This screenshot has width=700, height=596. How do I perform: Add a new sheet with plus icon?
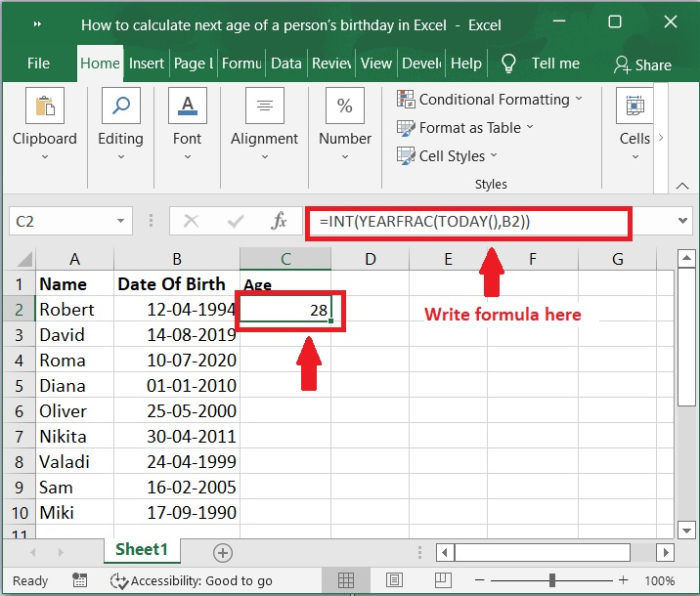coord(223,553)
